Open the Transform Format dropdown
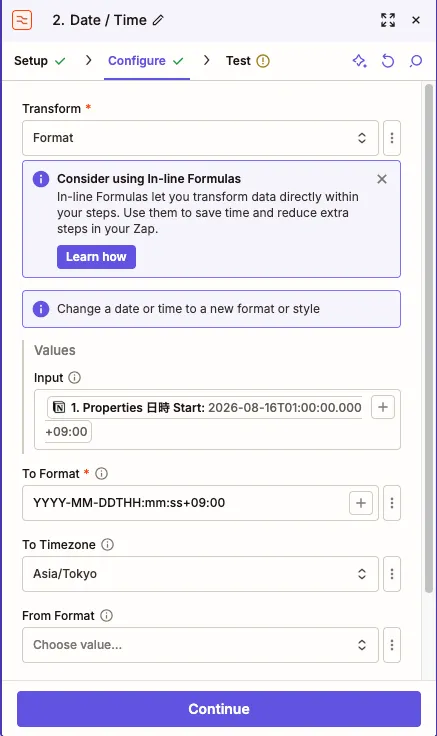Image resolution: width=437 pixels, height=736 pixels. click(x=200, y=138)
